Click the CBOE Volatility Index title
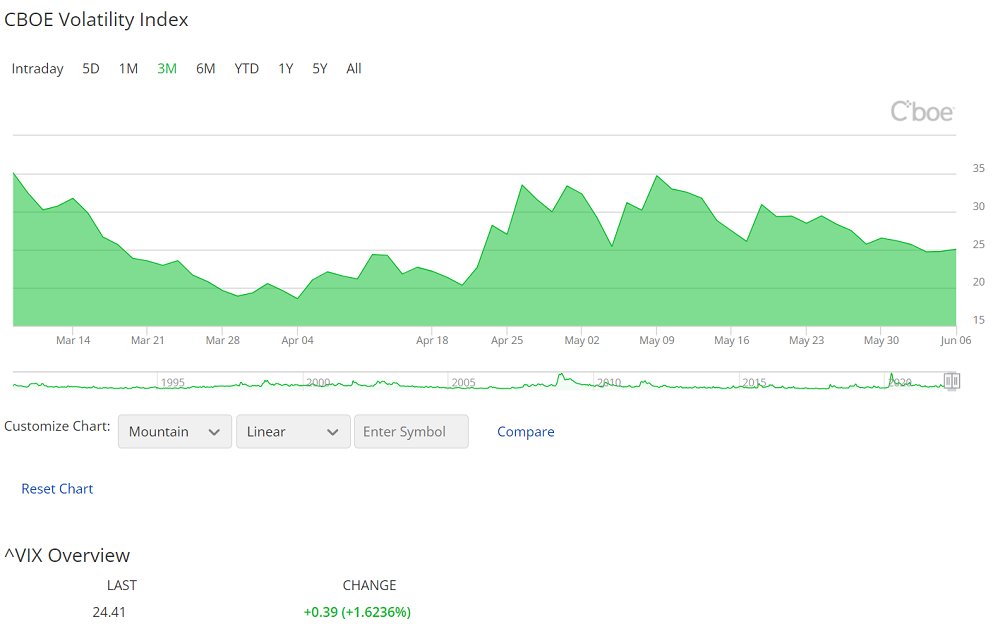Image resolution: width=1000 pixels, height=631 pixels. click(96, 20)
